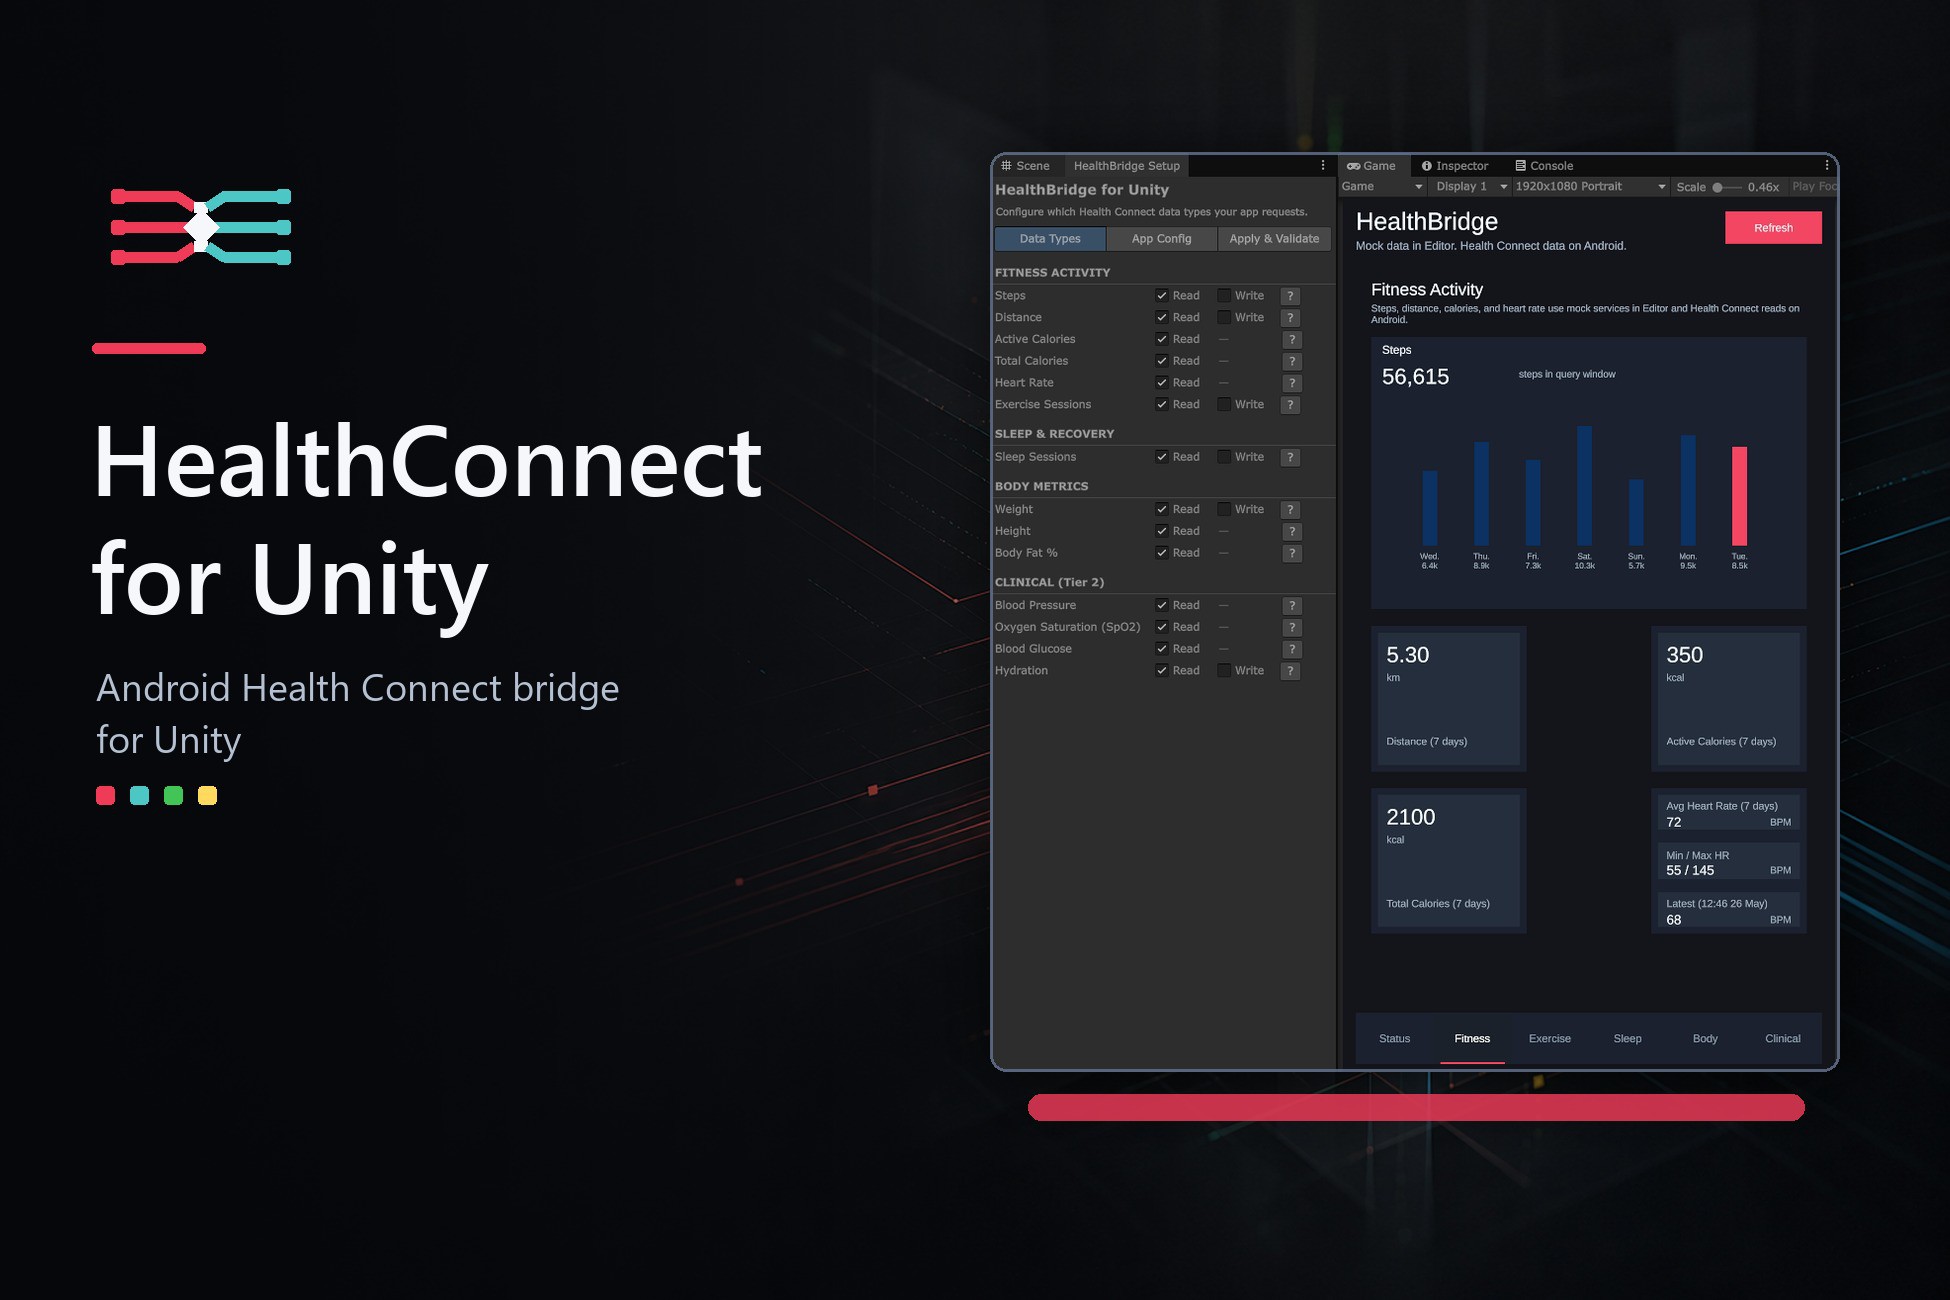Click the Active Calories (7 days) card
The width and height of the screenshot is (1950, 1300).
[1728, 699]
